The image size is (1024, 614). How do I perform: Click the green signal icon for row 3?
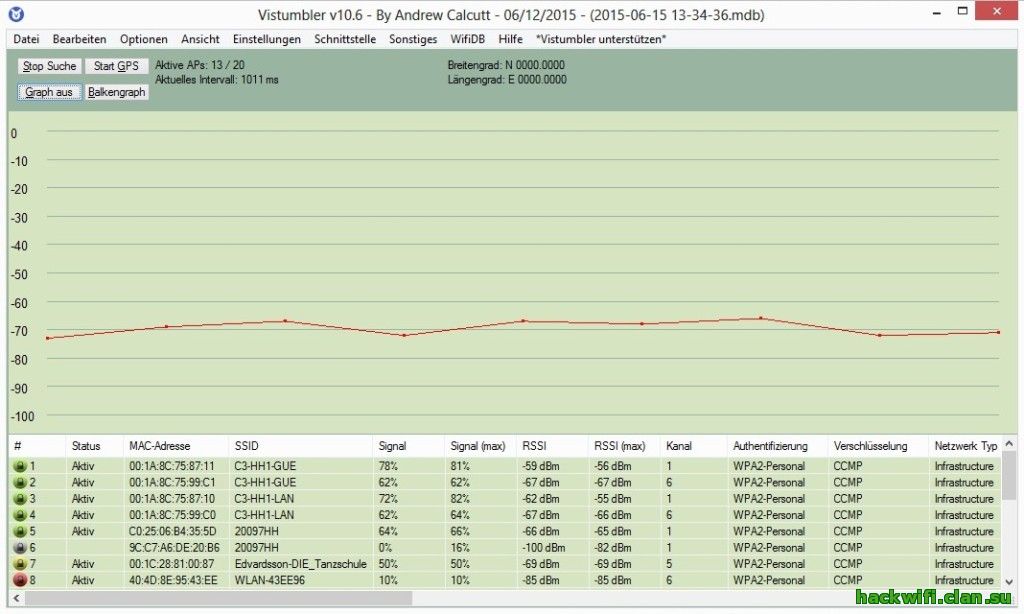click(x=20, y=499)
